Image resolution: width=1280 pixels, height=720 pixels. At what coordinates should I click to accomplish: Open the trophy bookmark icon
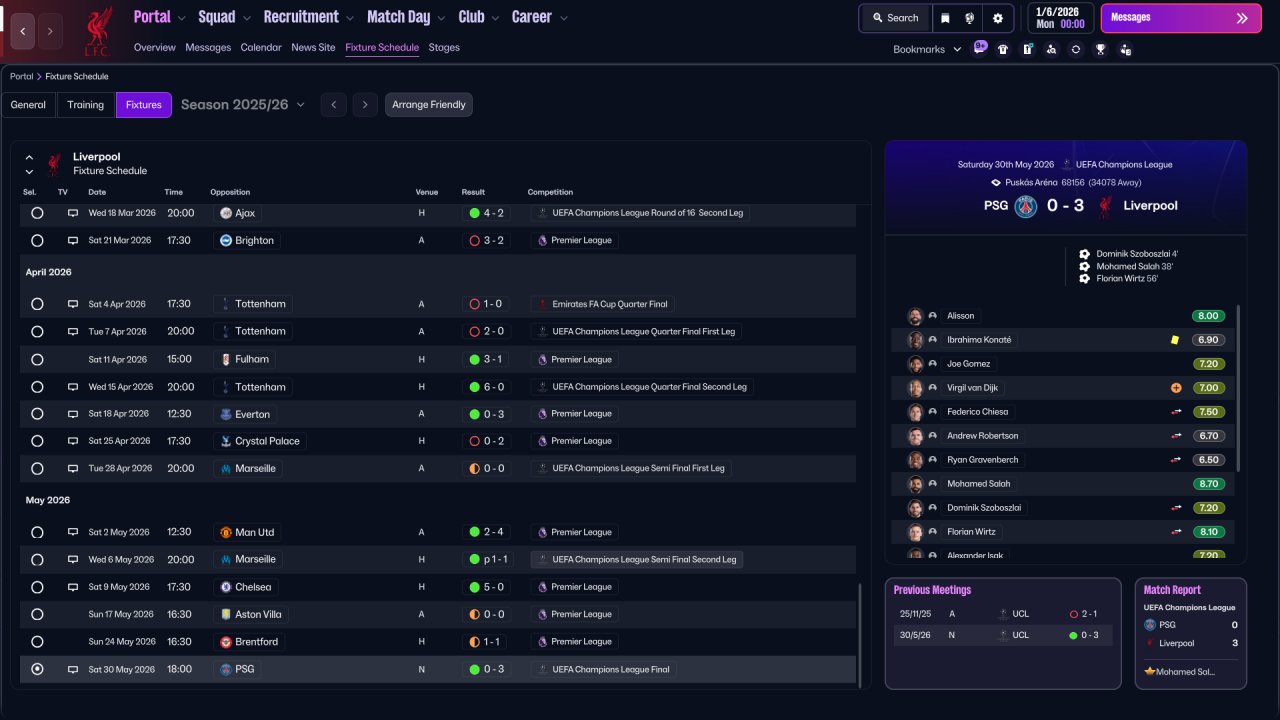1100,49
